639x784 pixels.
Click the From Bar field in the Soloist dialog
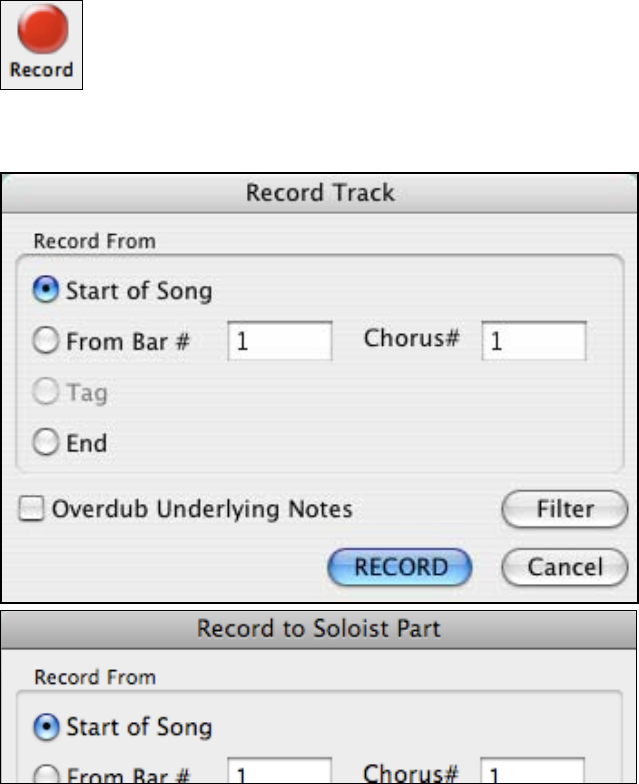coord(280,775)
